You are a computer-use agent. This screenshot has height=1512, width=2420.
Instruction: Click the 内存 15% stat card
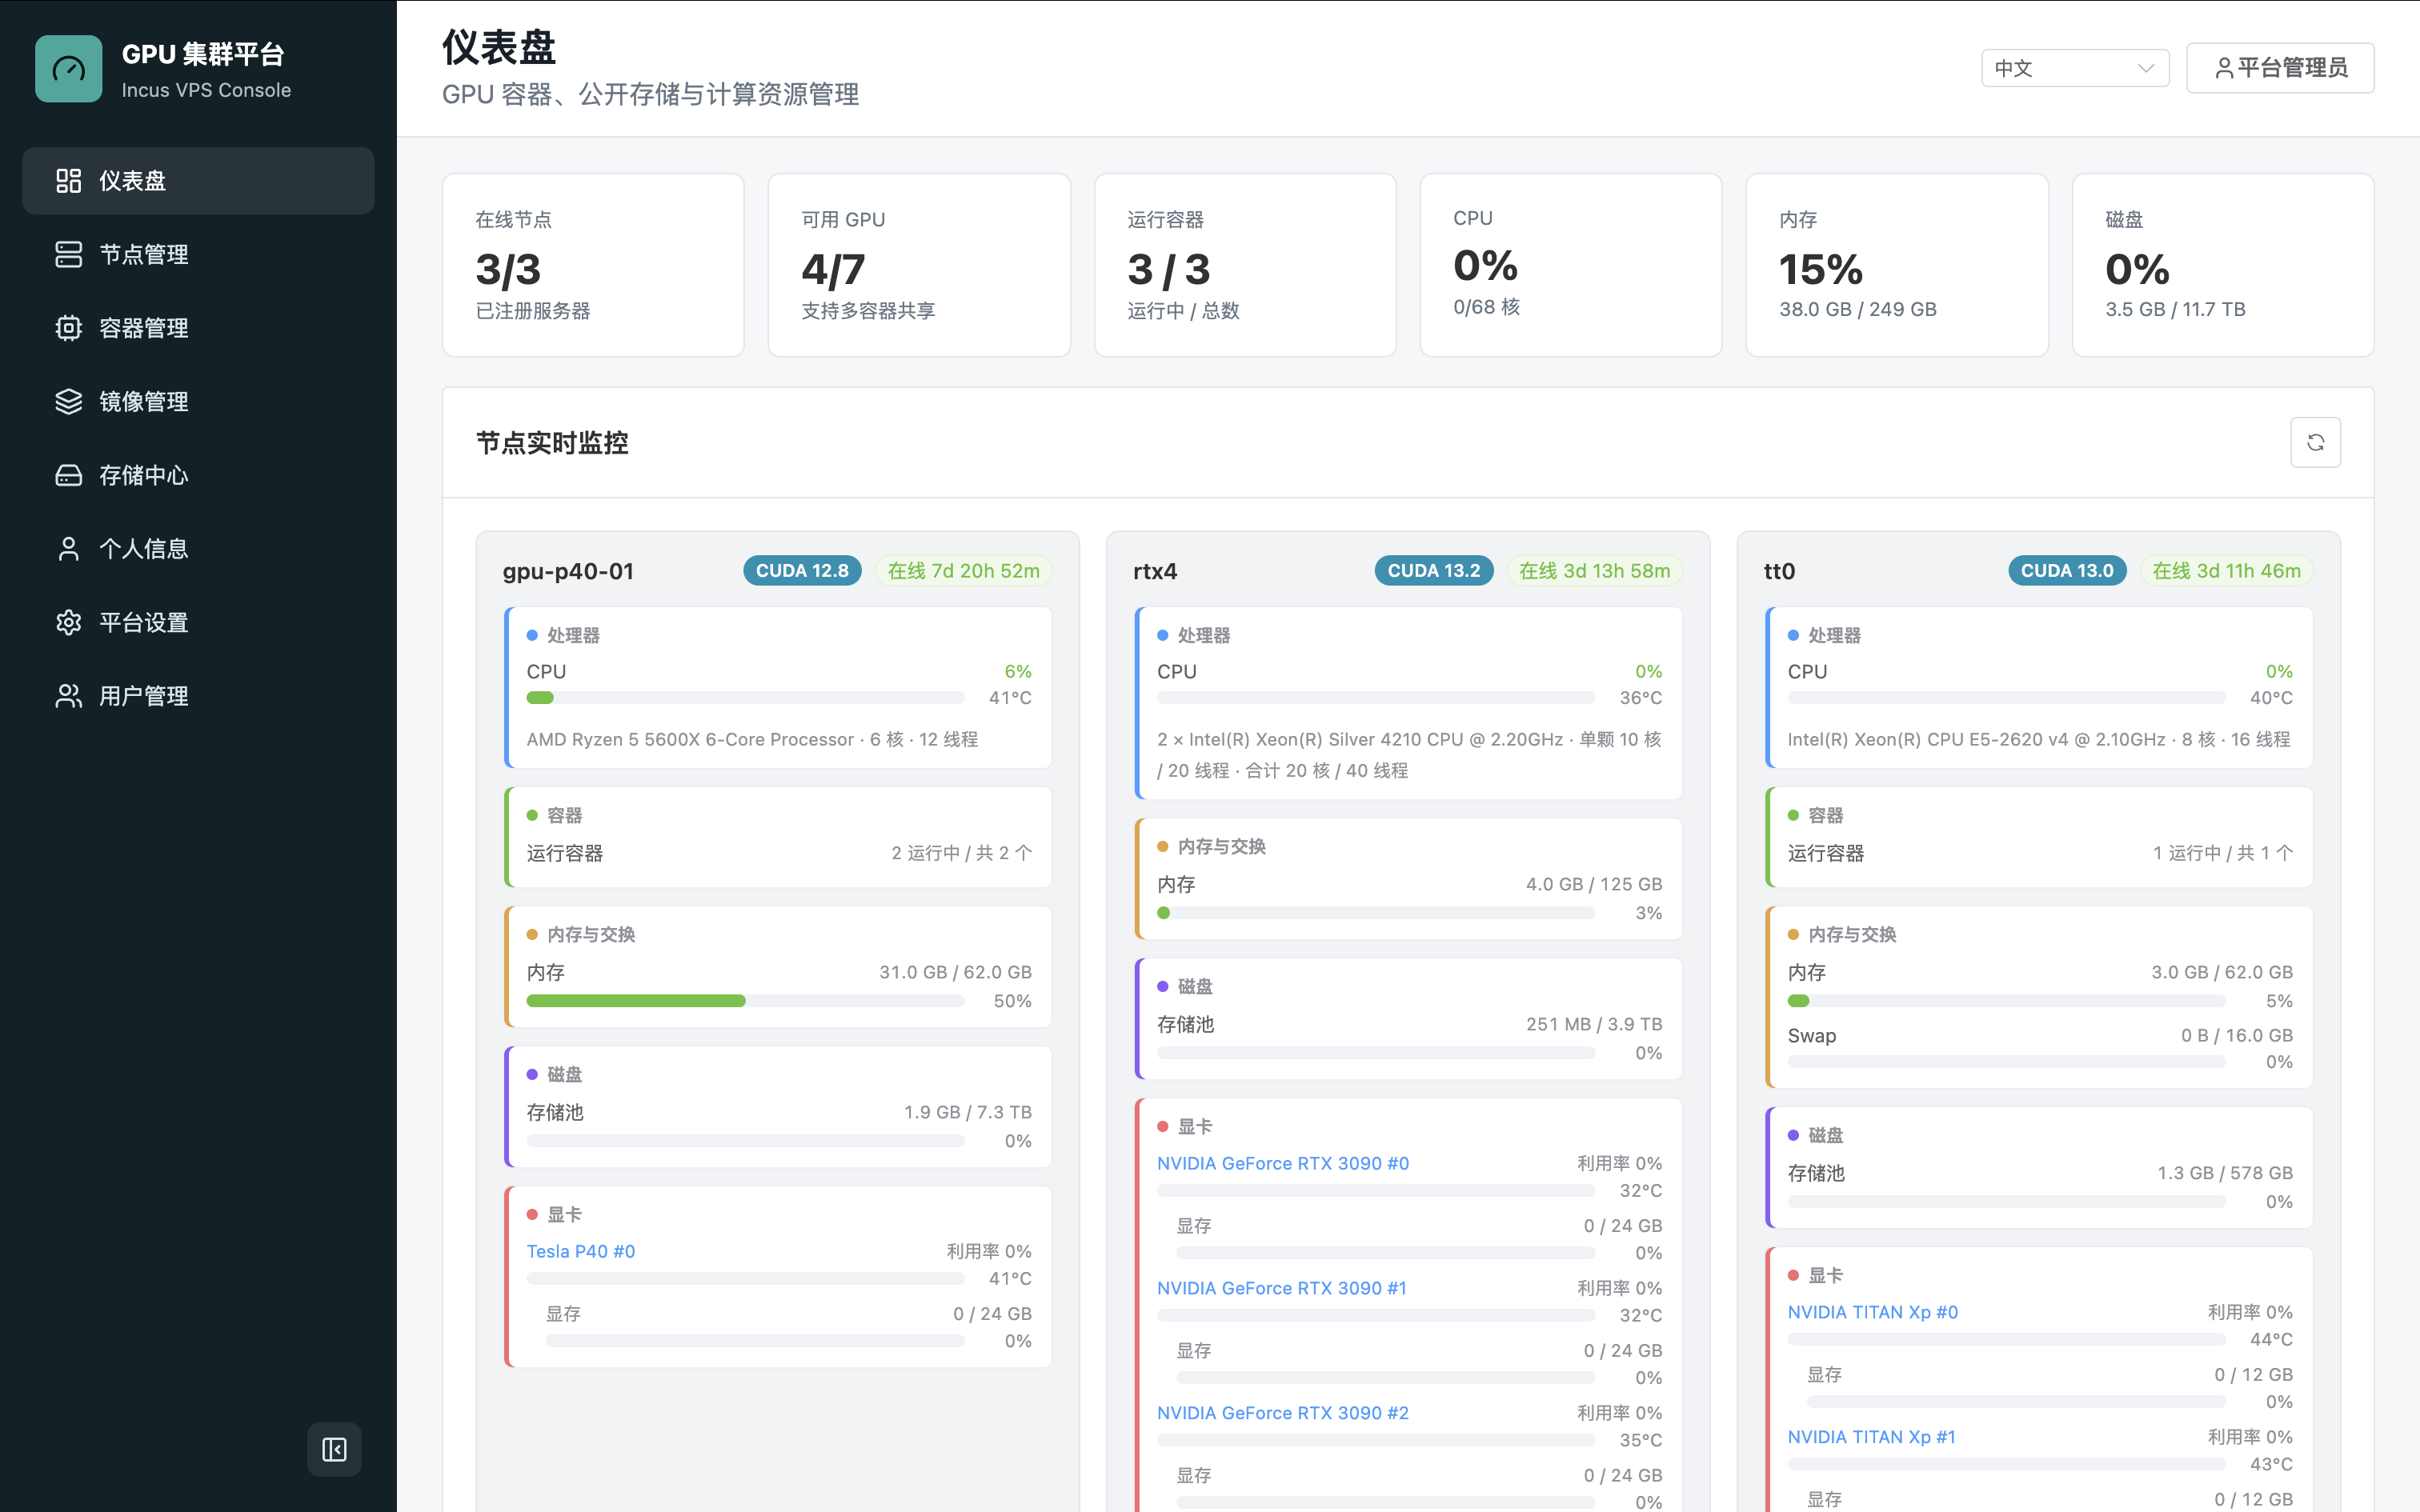tap(1897, 265)
